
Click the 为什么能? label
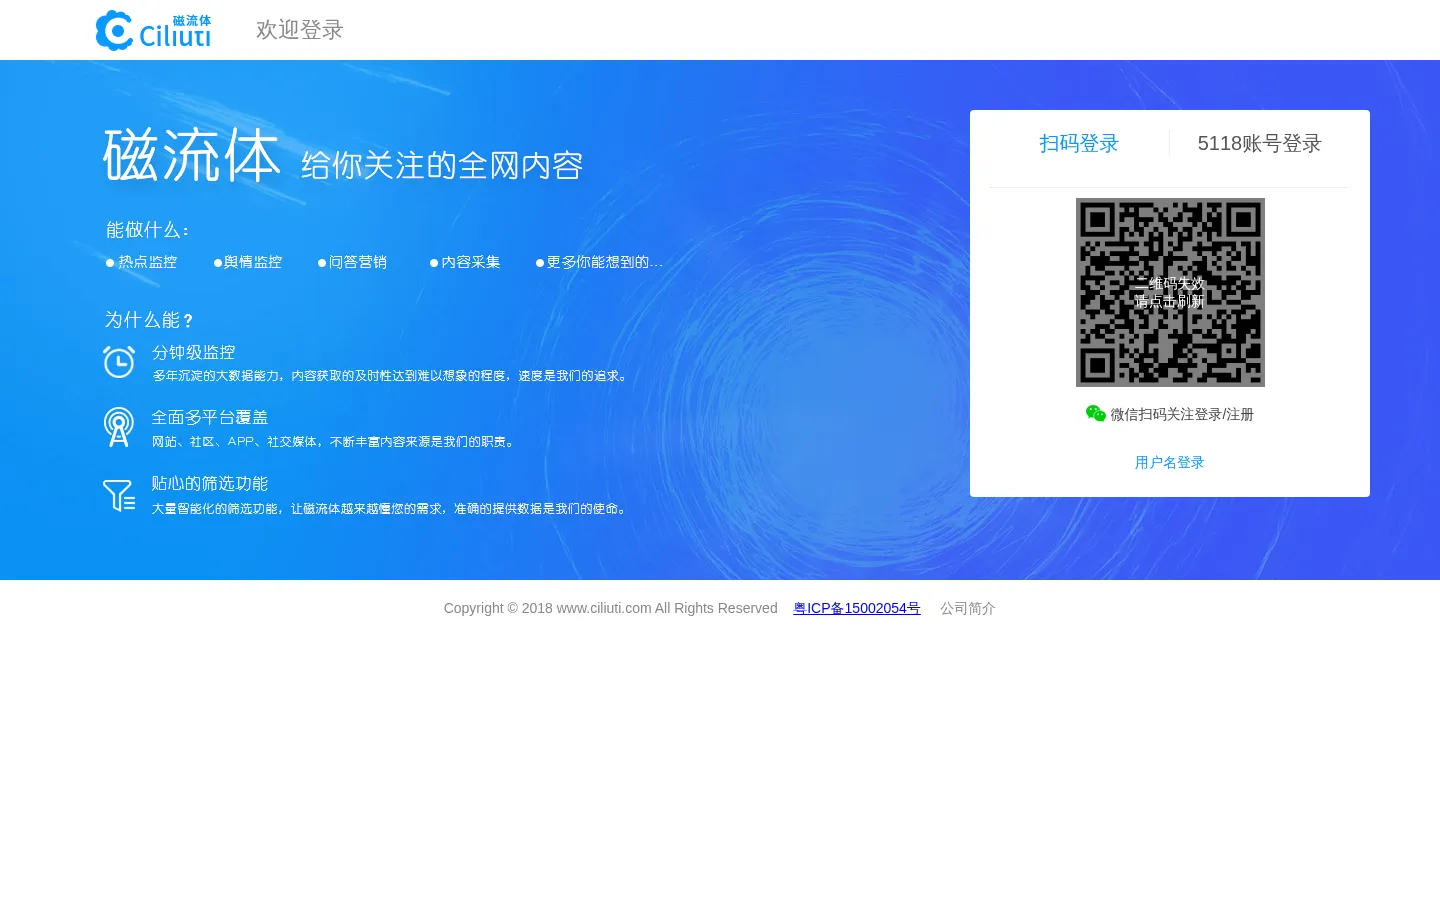pyautogui.click(x=149, y=320)
